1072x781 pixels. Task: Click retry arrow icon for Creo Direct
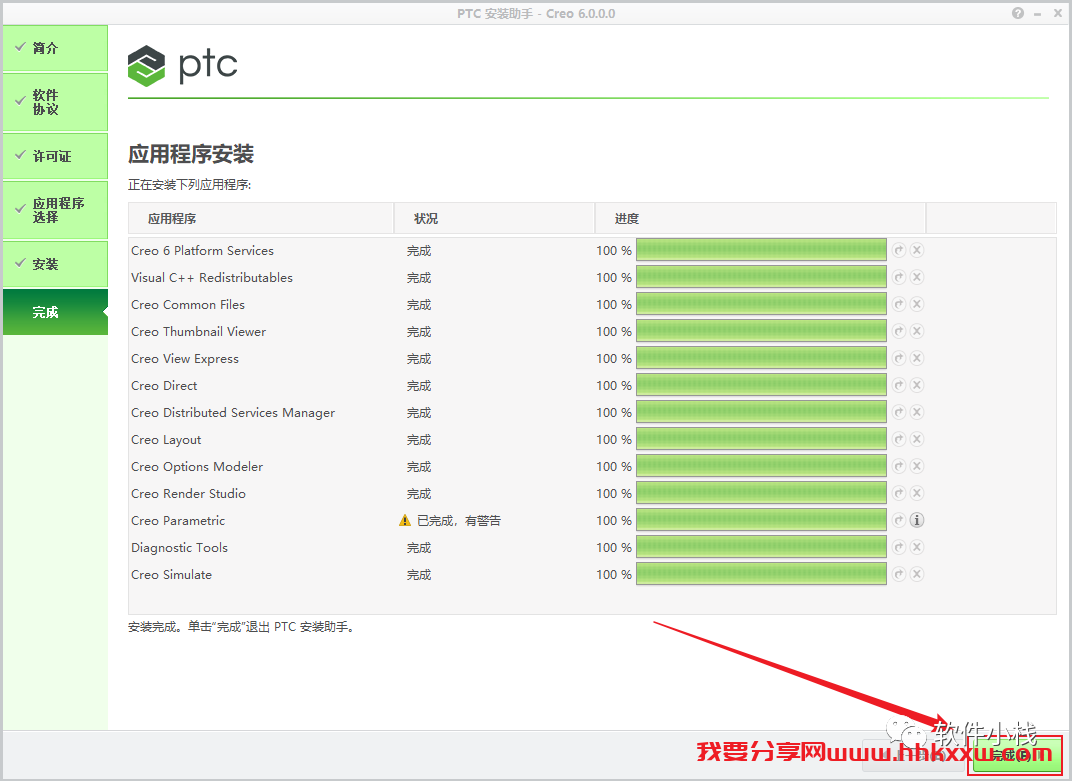899,385
